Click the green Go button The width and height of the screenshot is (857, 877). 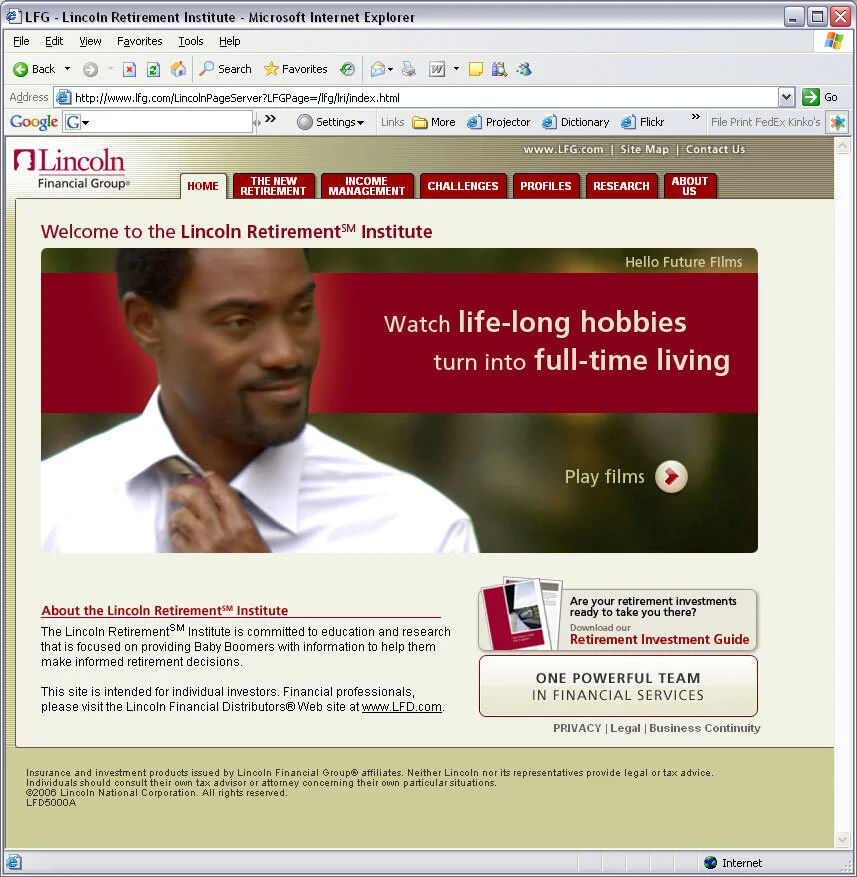[820, 97]
